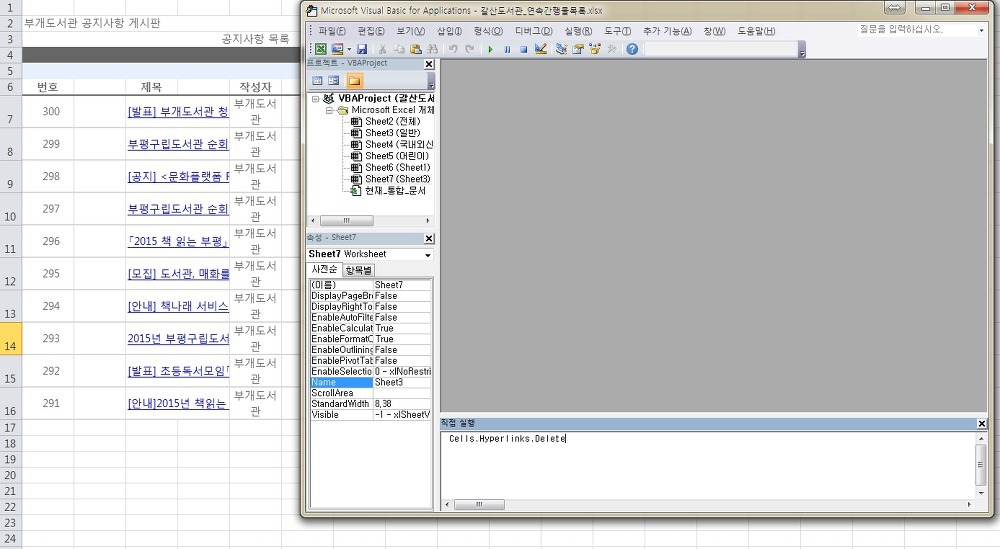Close the 속성 - Sheet7 properties panel
The width and height of the screenshot is (1000, 549).
pos(429,238)
